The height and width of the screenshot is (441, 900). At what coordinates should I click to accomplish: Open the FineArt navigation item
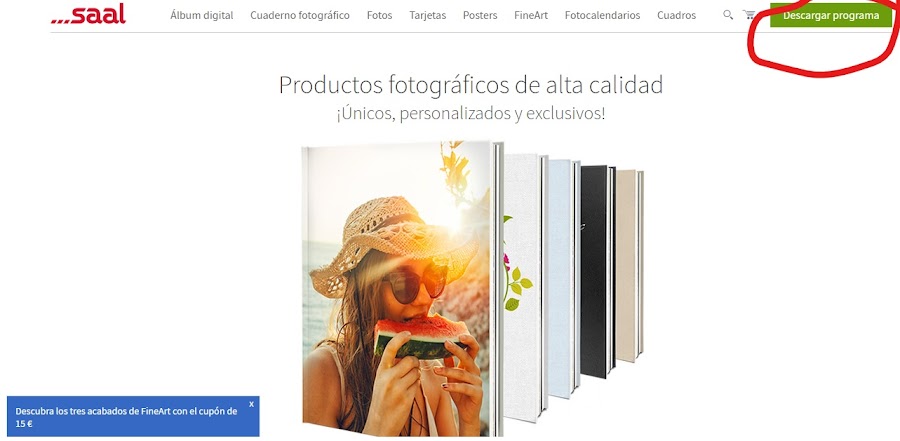tap(531, 16)
